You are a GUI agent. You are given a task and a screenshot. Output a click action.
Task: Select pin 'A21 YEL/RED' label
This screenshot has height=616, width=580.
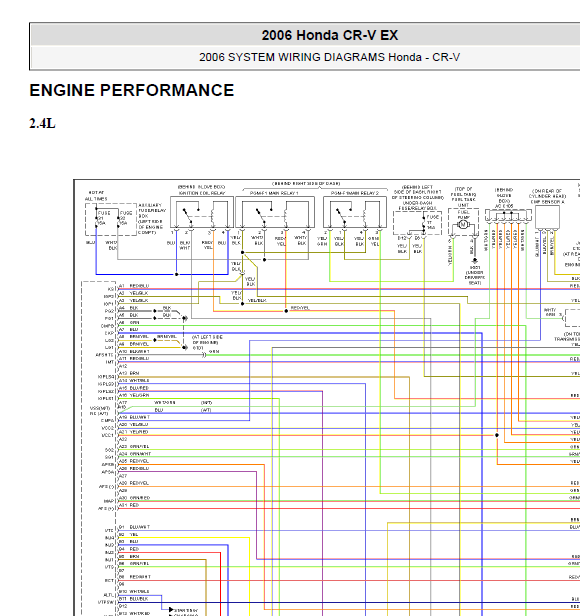(x=134, y=432)
